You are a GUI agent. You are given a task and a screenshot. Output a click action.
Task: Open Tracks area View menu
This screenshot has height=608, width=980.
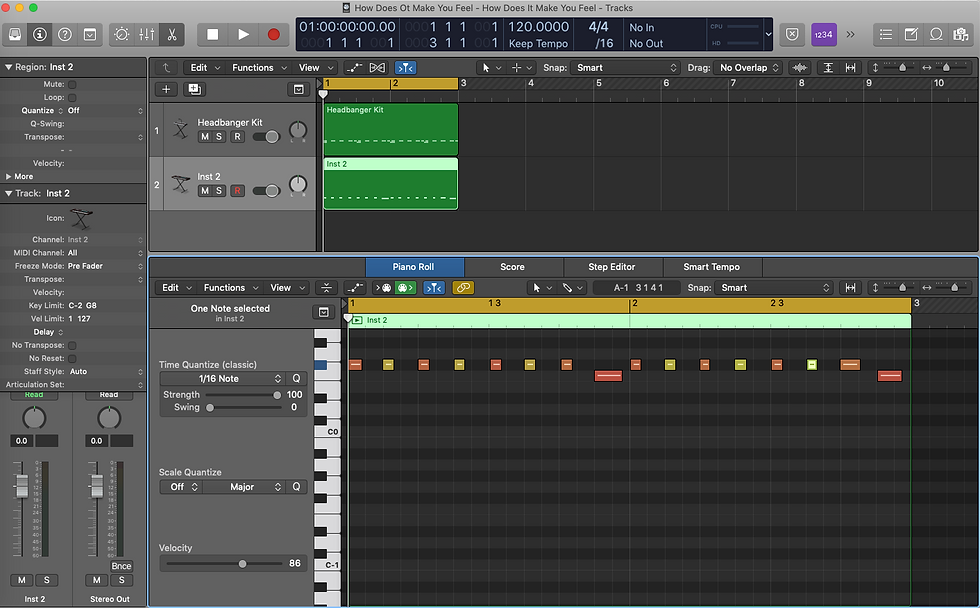click(315, 67)
